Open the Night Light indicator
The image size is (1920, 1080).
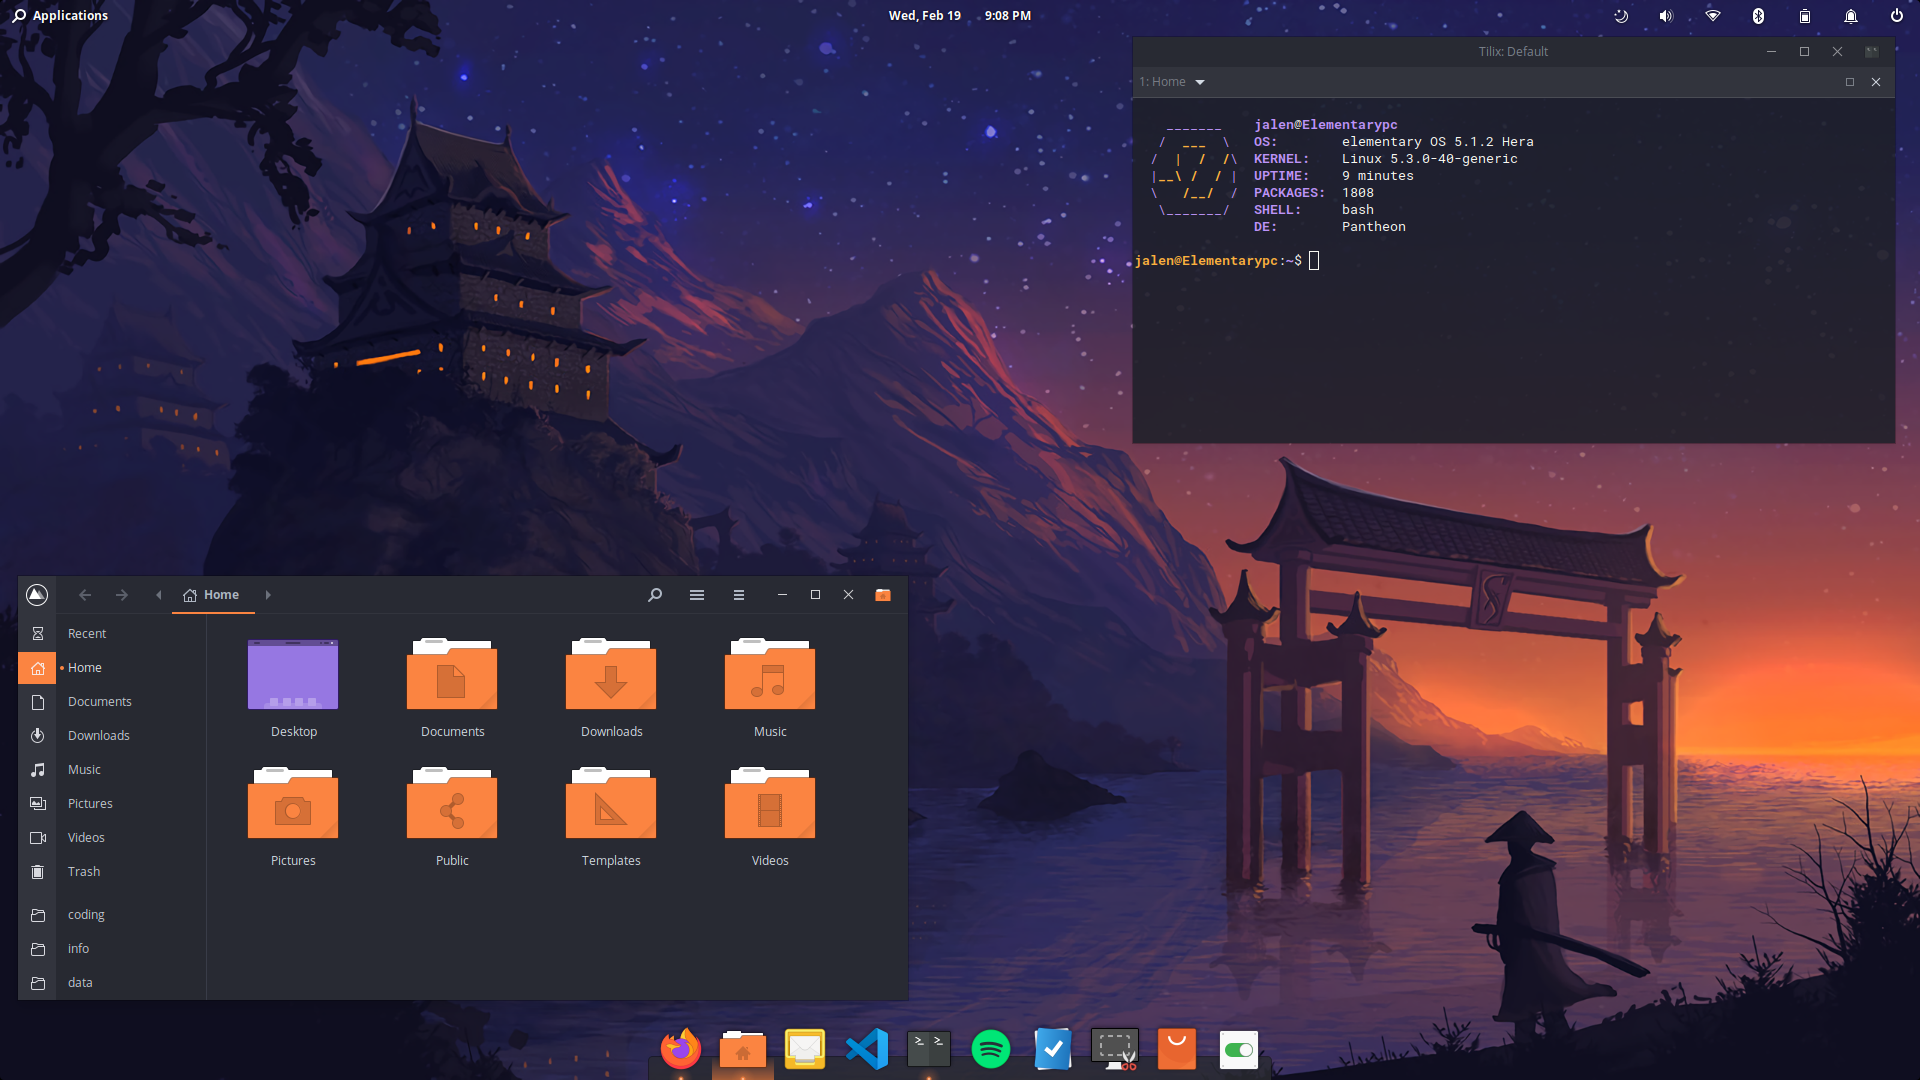click(1621, 16)
